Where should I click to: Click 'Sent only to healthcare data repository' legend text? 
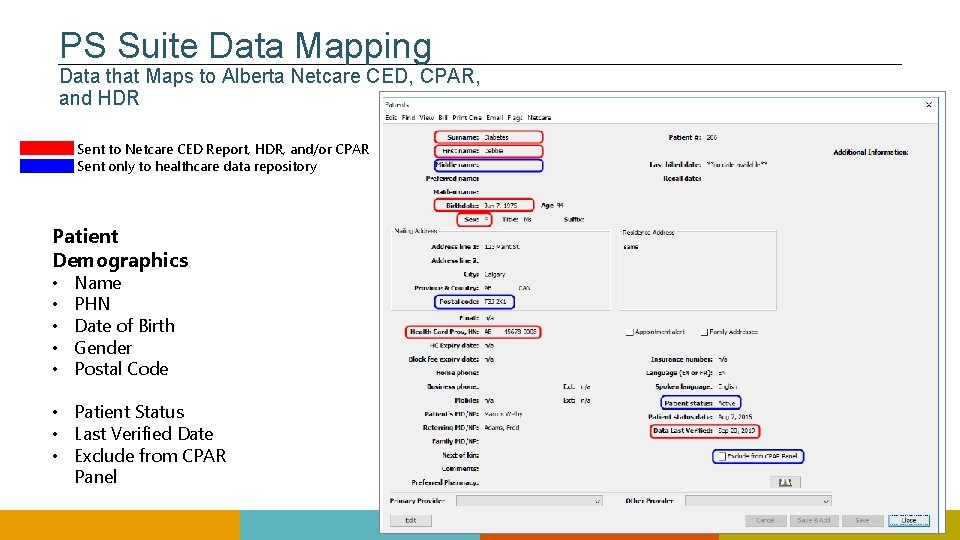pyautogui.click(x=197, y=167)
